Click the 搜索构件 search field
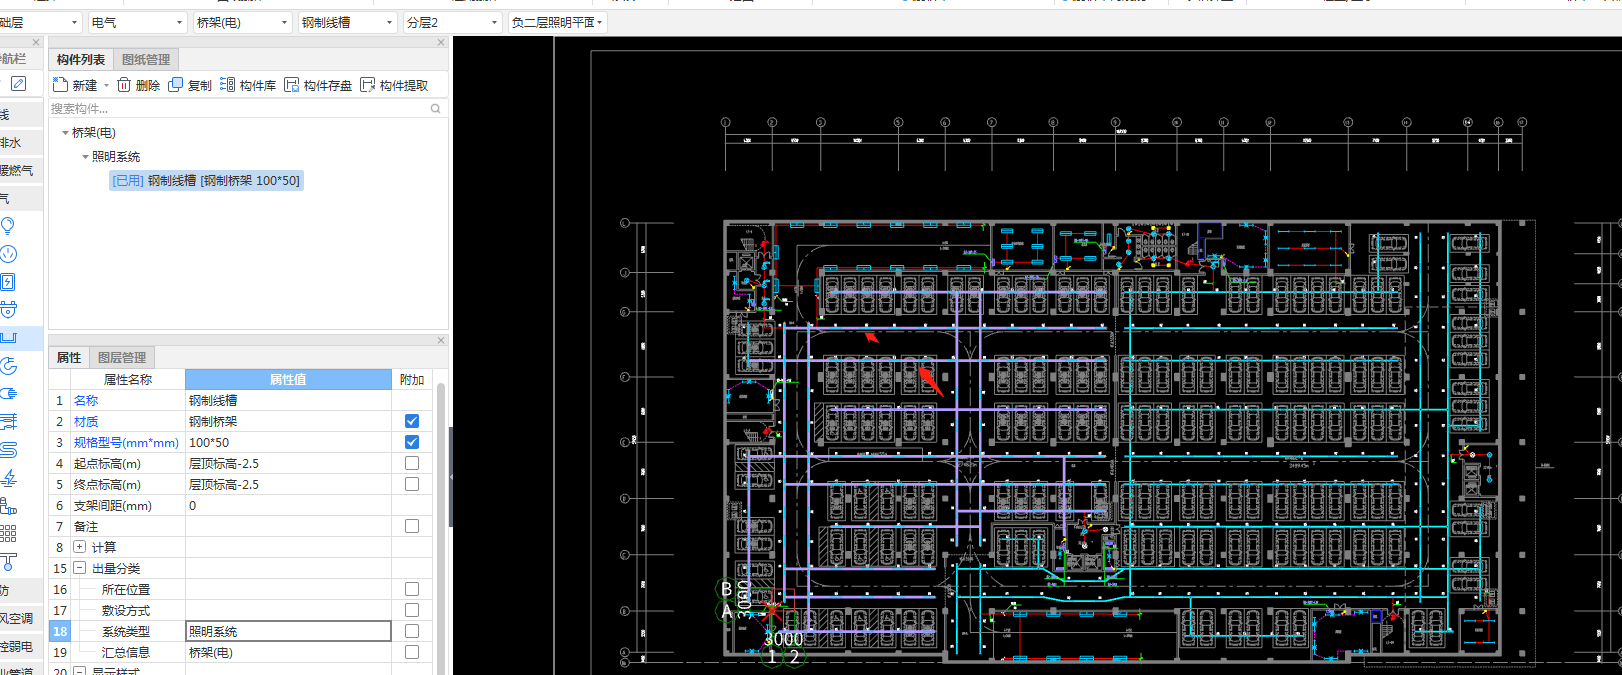Image resolution: width=1622 pixels, height=675 pixels. click(238, 108)
